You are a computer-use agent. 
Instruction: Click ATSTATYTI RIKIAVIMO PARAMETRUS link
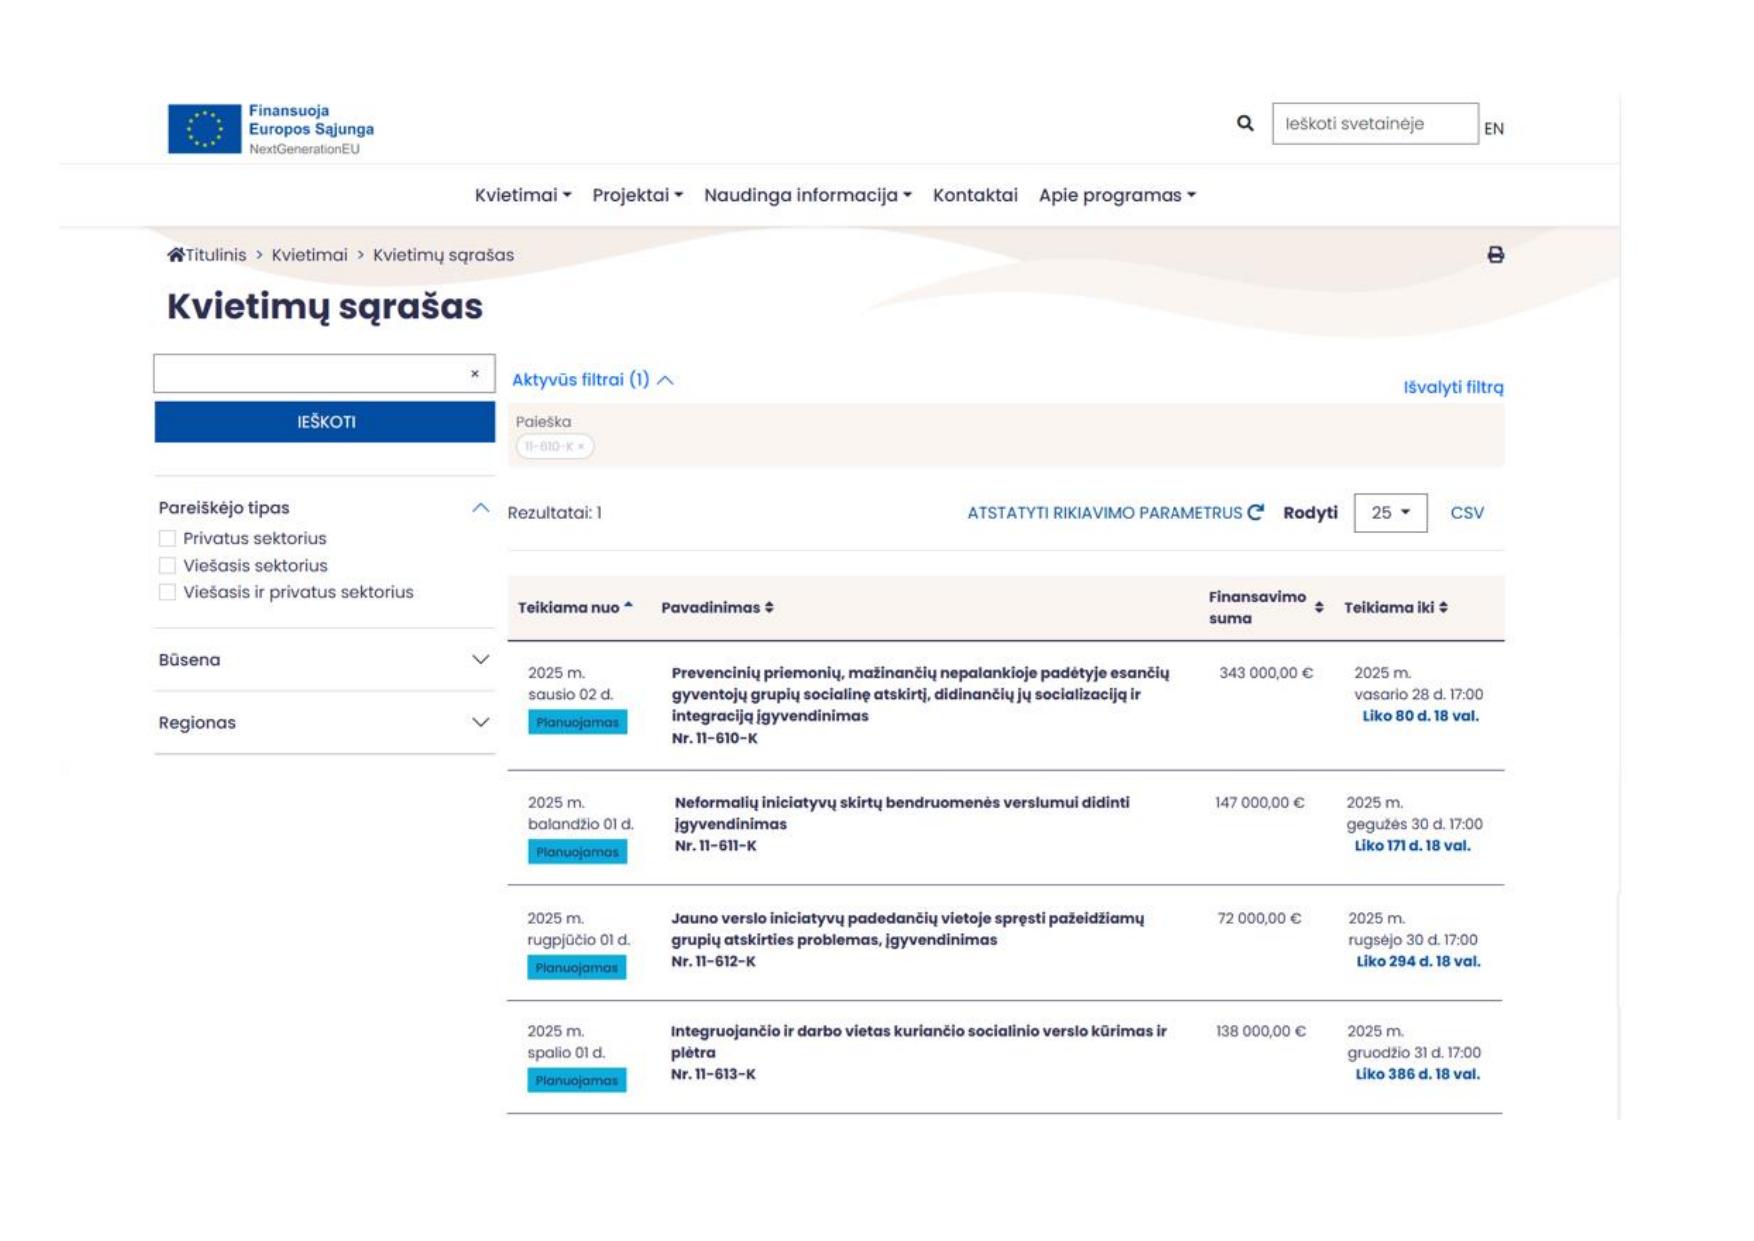pyautogui.click(x=1104, y=513)
